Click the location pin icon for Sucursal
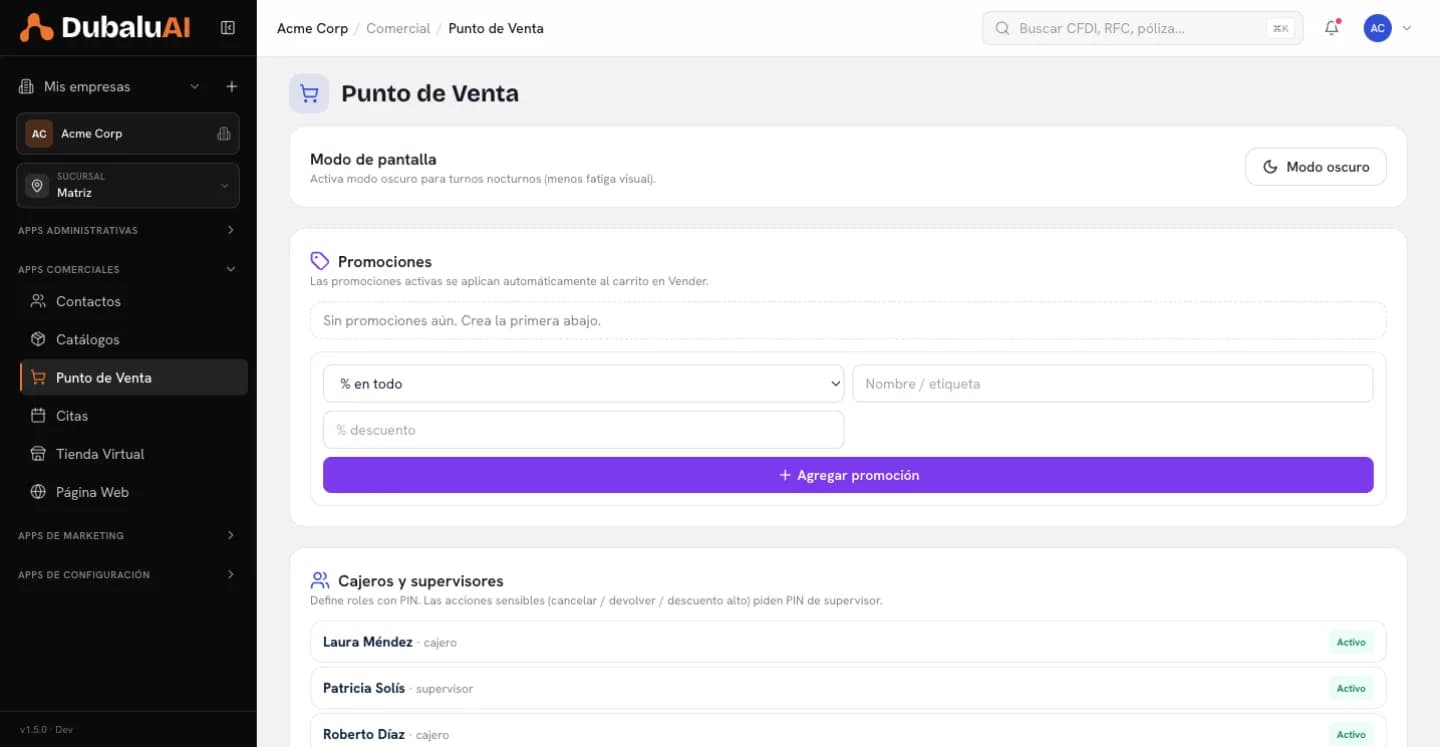Viewport: 1440px width, 747px height. [37, 186]
